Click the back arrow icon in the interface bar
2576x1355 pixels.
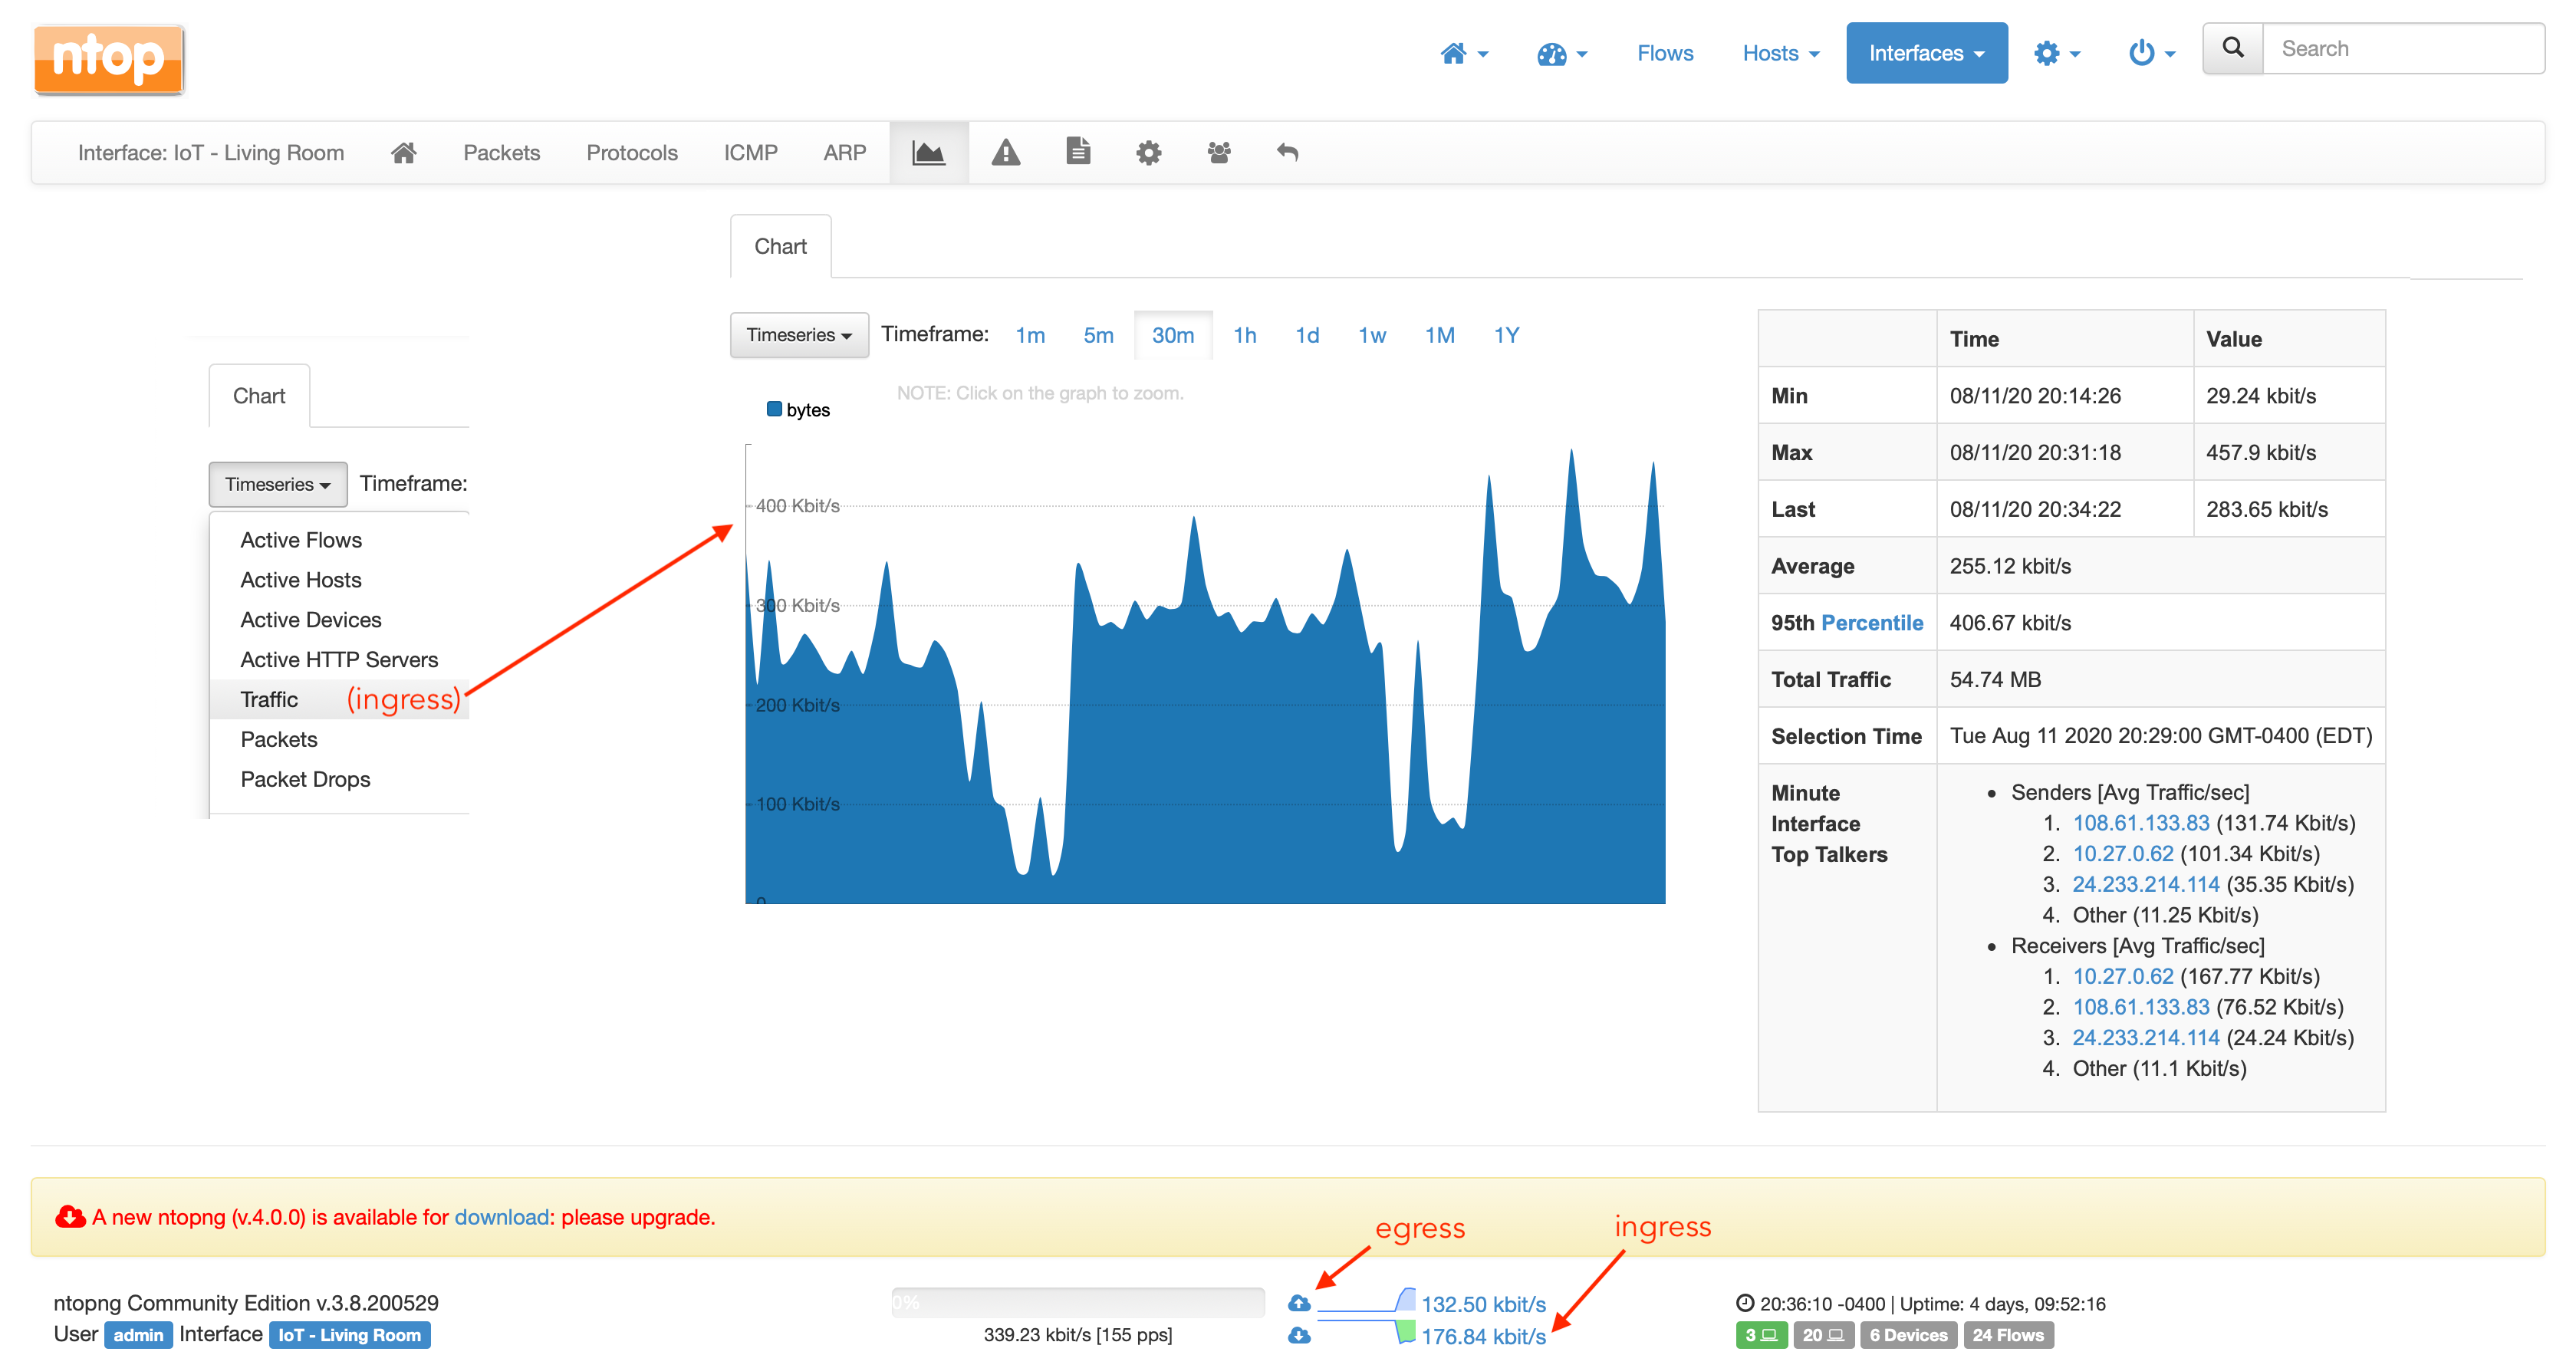[1287, 153]
